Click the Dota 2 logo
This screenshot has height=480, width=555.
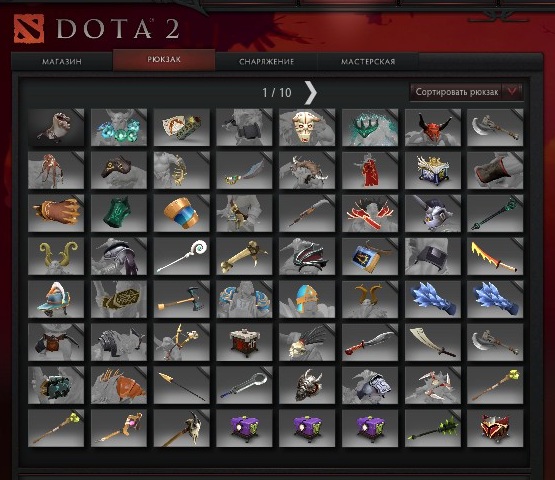97,28
